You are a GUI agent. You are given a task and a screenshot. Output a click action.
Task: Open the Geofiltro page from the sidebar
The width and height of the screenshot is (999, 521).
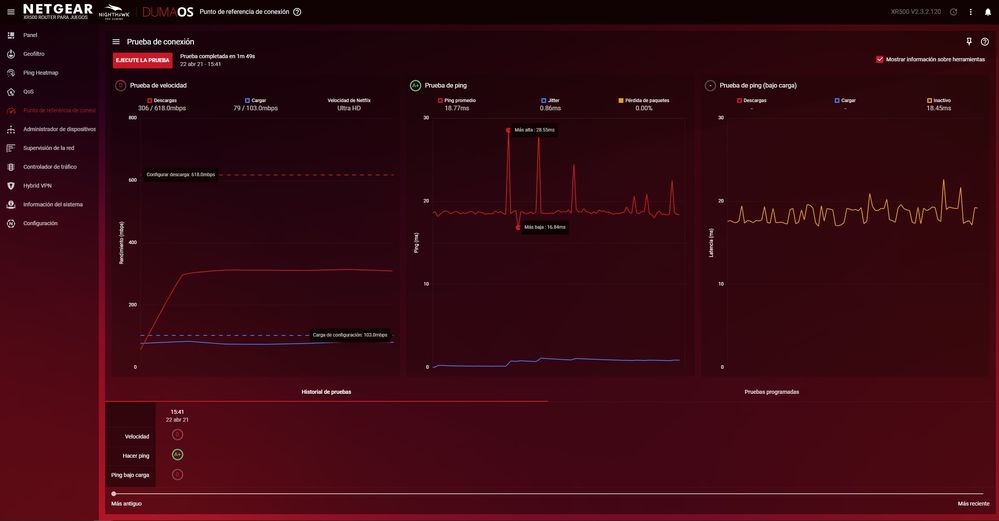34,54
